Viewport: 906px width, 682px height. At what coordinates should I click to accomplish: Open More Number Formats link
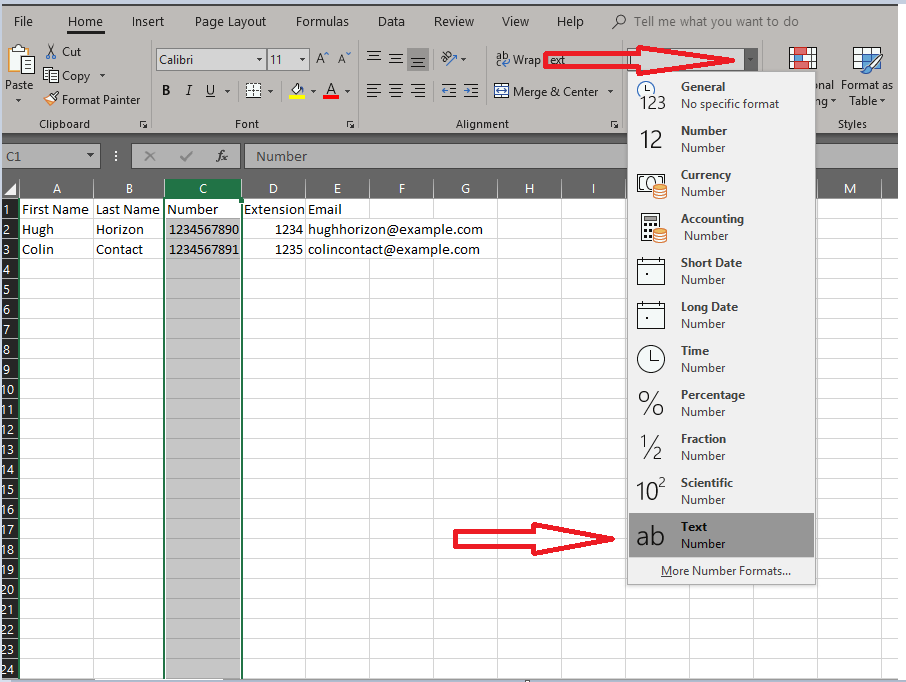click(x=726, y=570)
